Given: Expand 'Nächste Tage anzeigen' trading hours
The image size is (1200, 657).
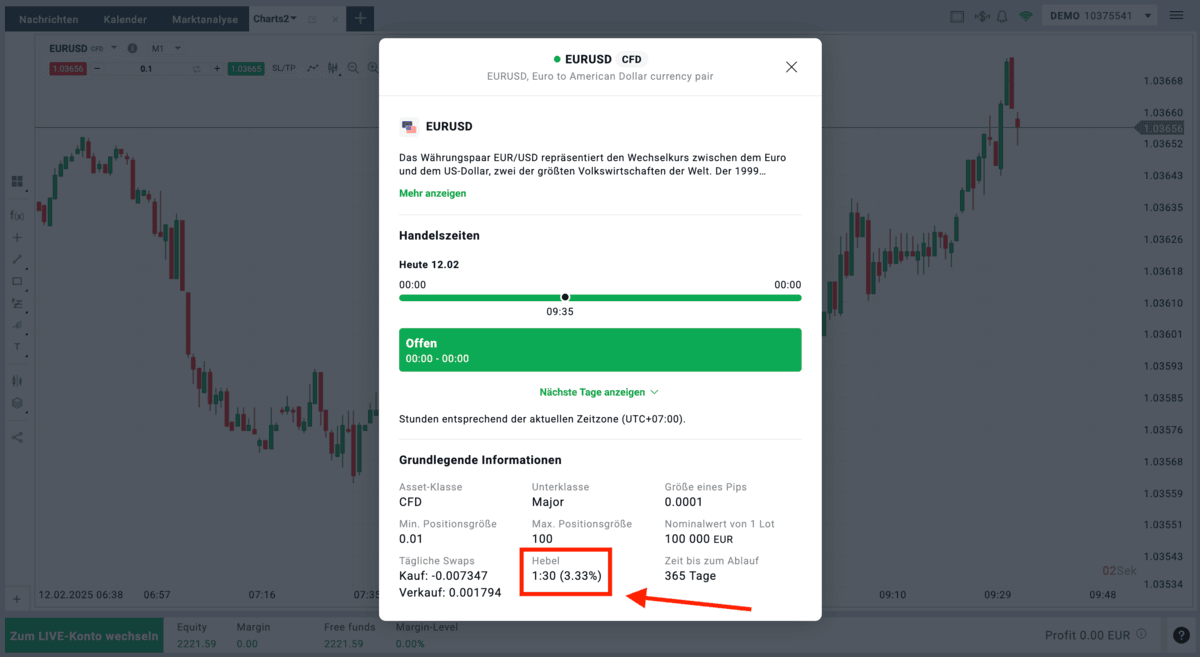Looking at the screenshot, I should [x=599, y=392].
